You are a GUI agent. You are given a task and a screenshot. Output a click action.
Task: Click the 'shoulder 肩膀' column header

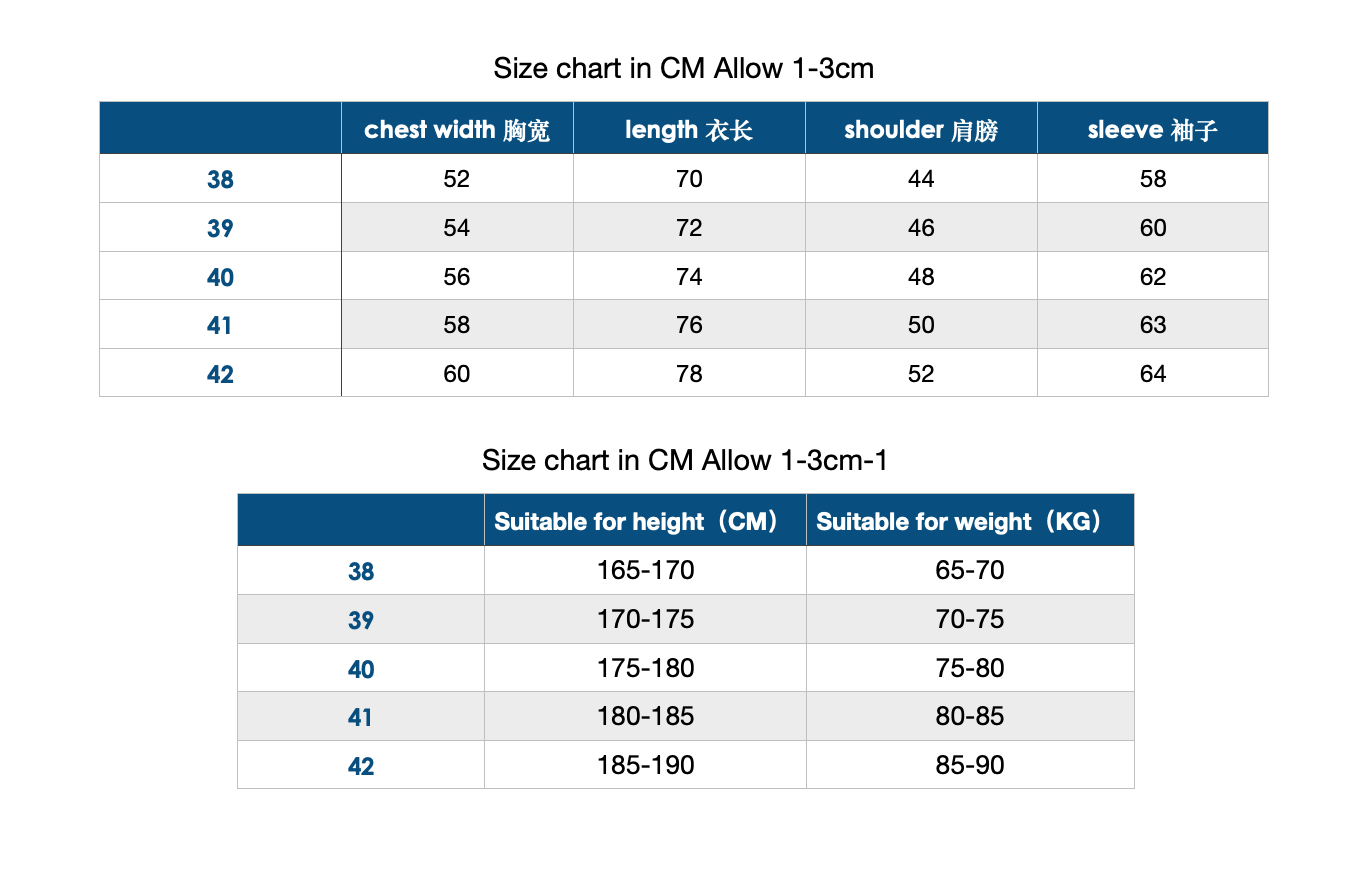tap(921, 129)
